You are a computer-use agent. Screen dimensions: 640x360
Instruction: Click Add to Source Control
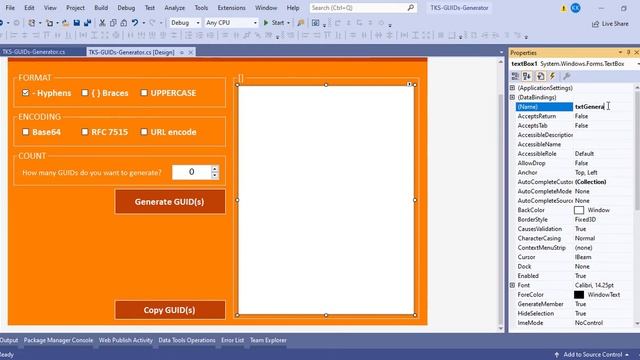(593, 355)
